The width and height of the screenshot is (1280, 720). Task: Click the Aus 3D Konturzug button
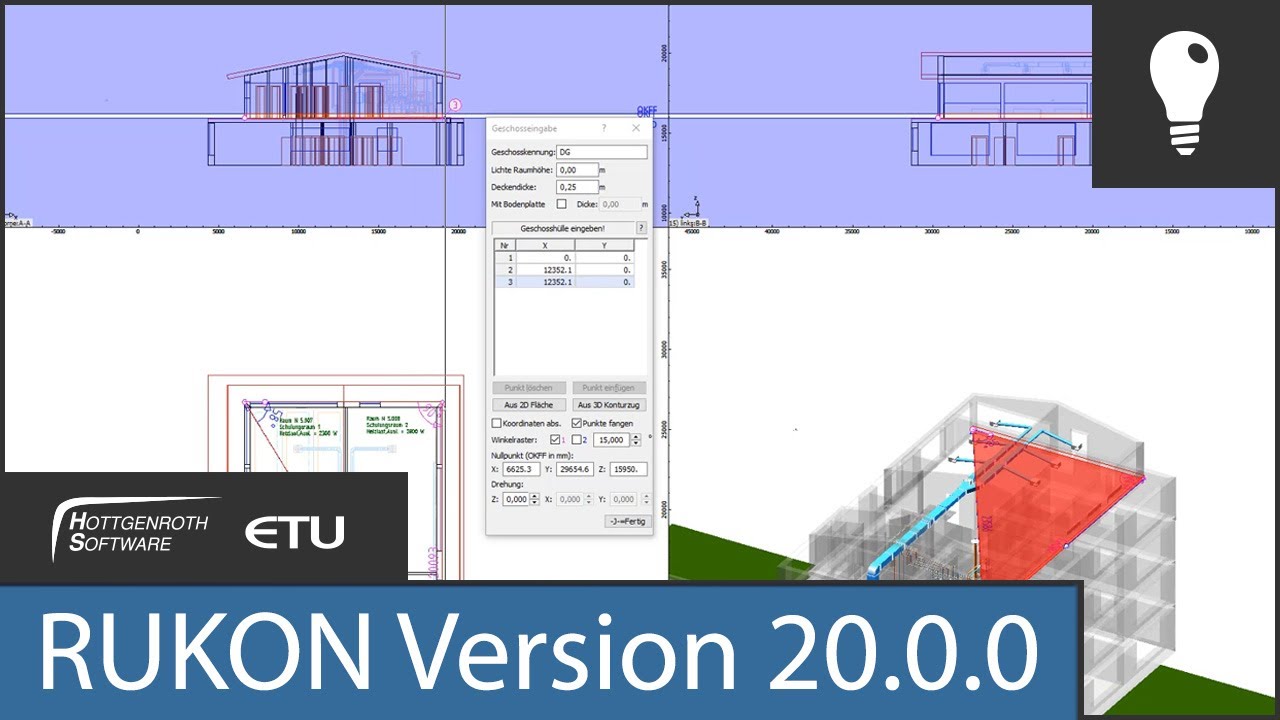(x=610, y=405)
